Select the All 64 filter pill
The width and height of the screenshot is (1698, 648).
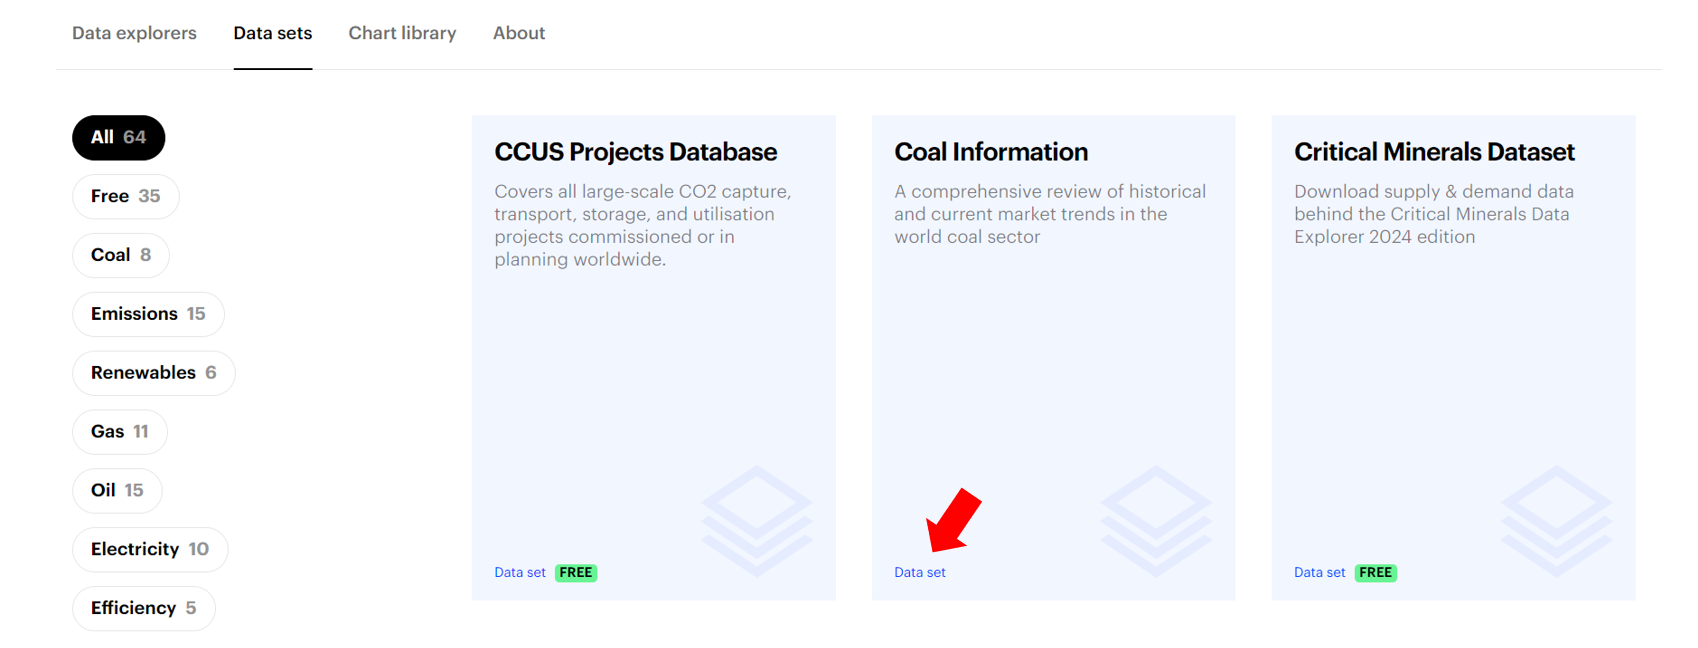coord(118,138)
